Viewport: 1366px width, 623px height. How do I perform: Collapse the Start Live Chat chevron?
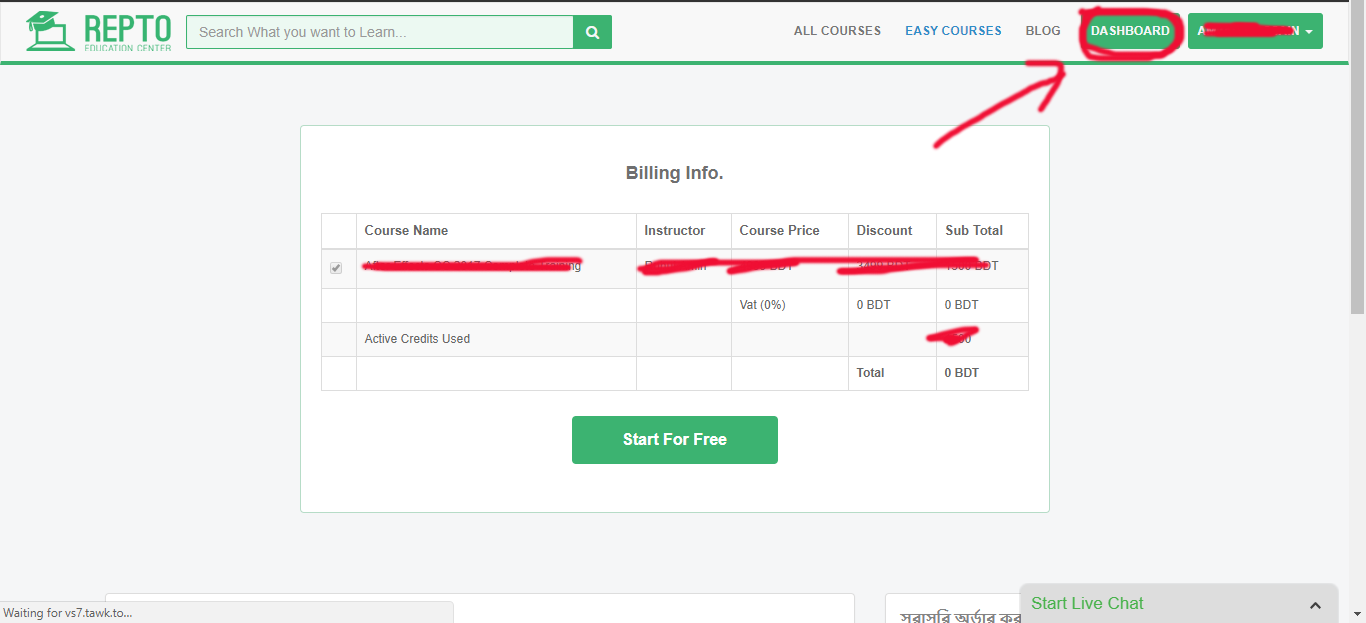pos(1315,604)
